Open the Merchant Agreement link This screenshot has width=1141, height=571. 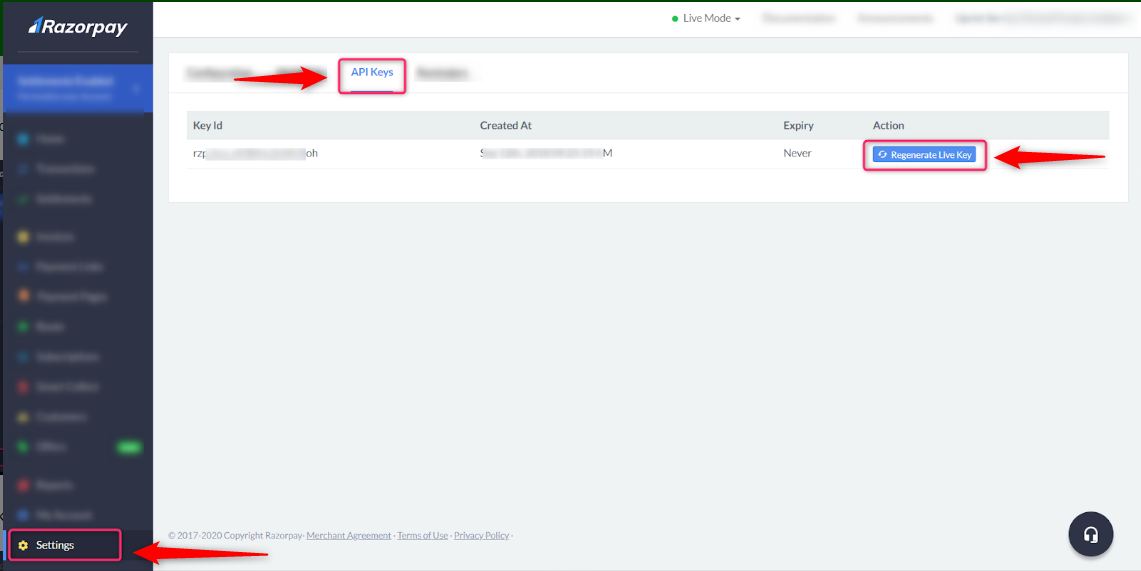tap(349, 535)
